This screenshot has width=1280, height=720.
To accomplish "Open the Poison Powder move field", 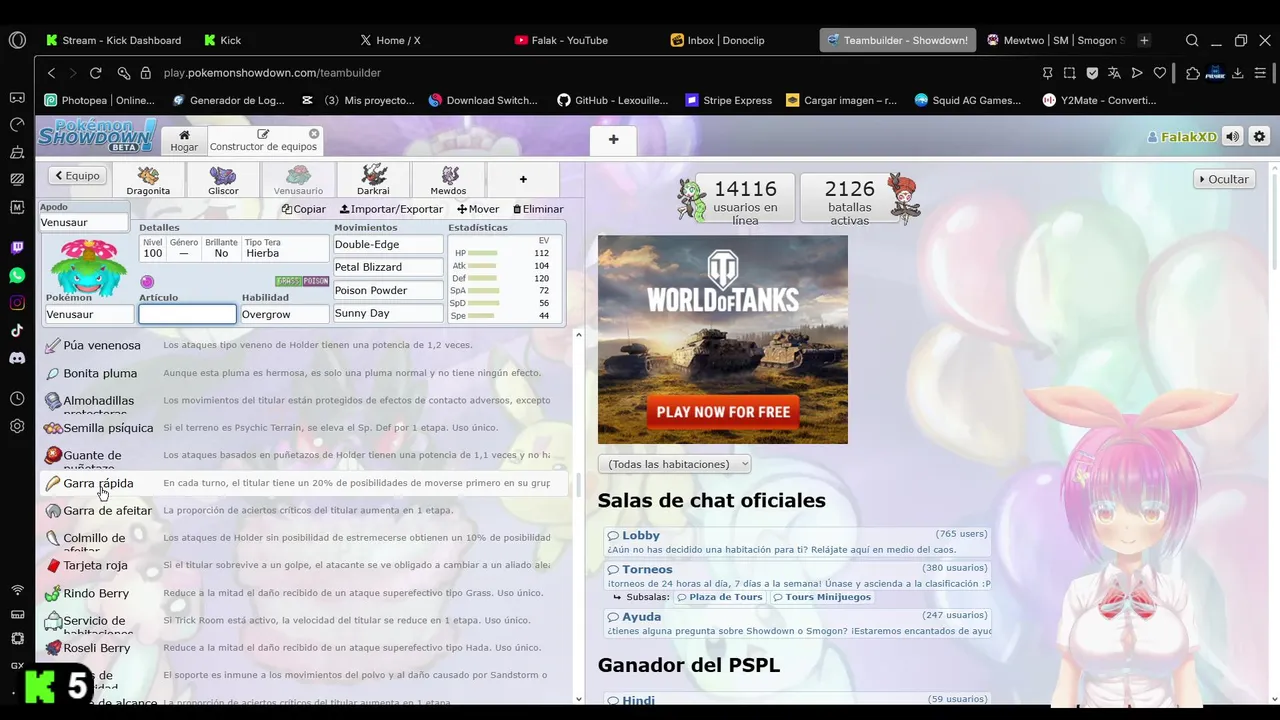I will 388,290.
